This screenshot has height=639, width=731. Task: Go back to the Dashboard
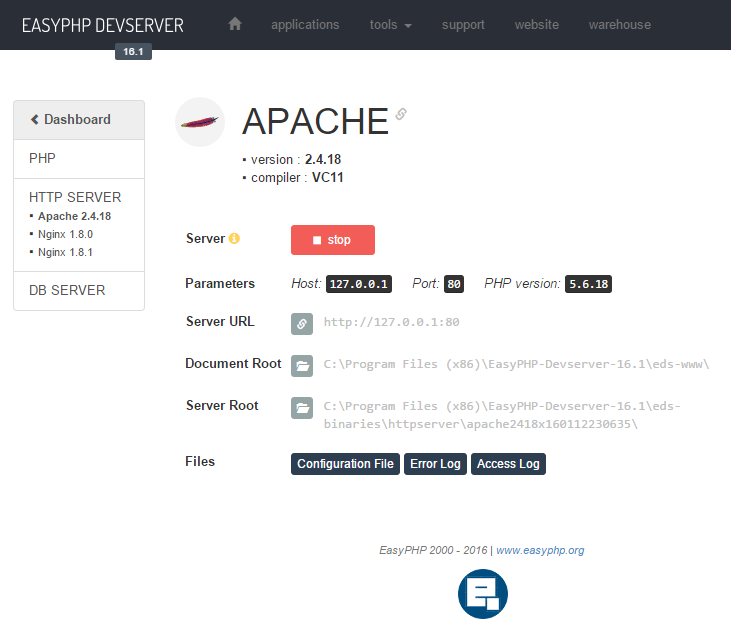pyautogui.click(x=79, y=120)
